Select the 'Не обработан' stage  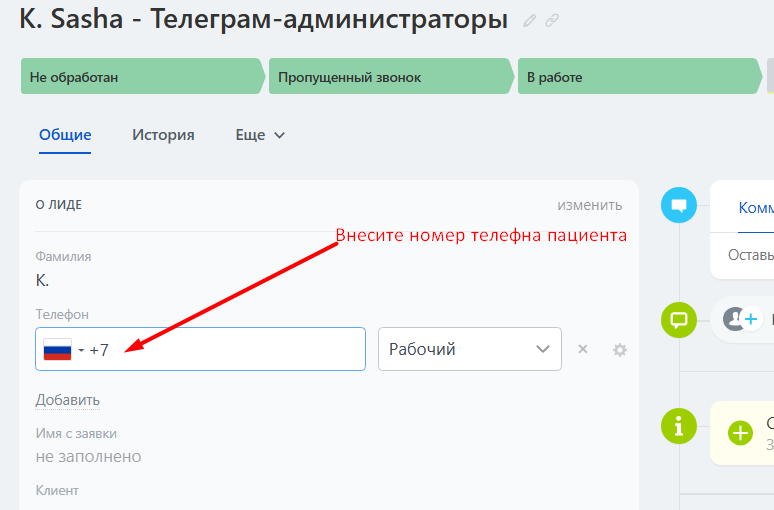[x=142, y=77]
